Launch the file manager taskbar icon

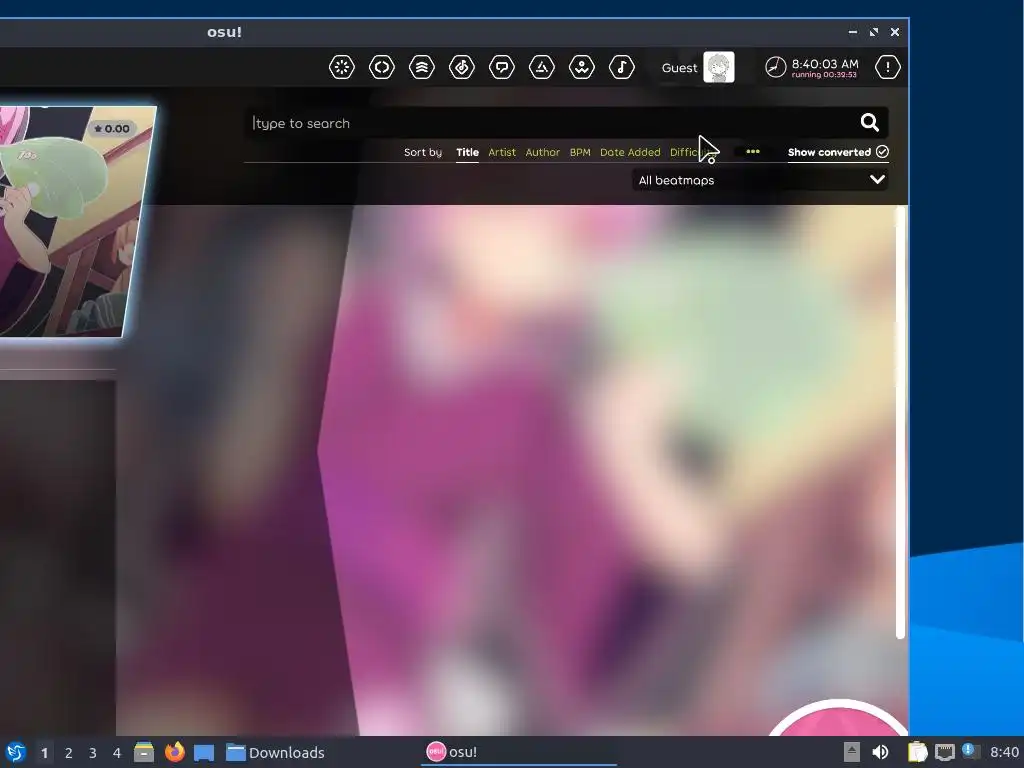[x=144, y=752]
